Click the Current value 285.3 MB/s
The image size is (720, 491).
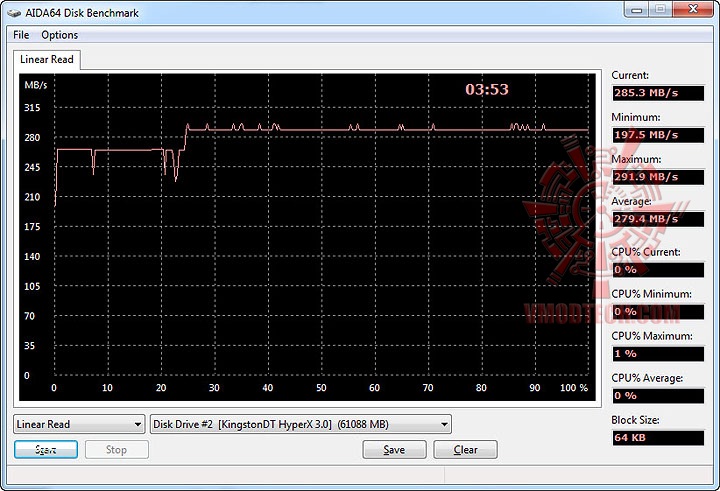(x=658, y=93)
